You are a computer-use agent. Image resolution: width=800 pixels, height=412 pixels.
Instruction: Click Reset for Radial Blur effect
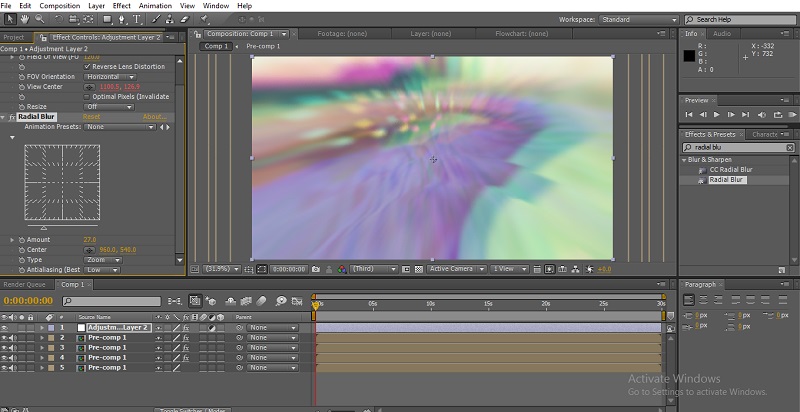(91, 117)
